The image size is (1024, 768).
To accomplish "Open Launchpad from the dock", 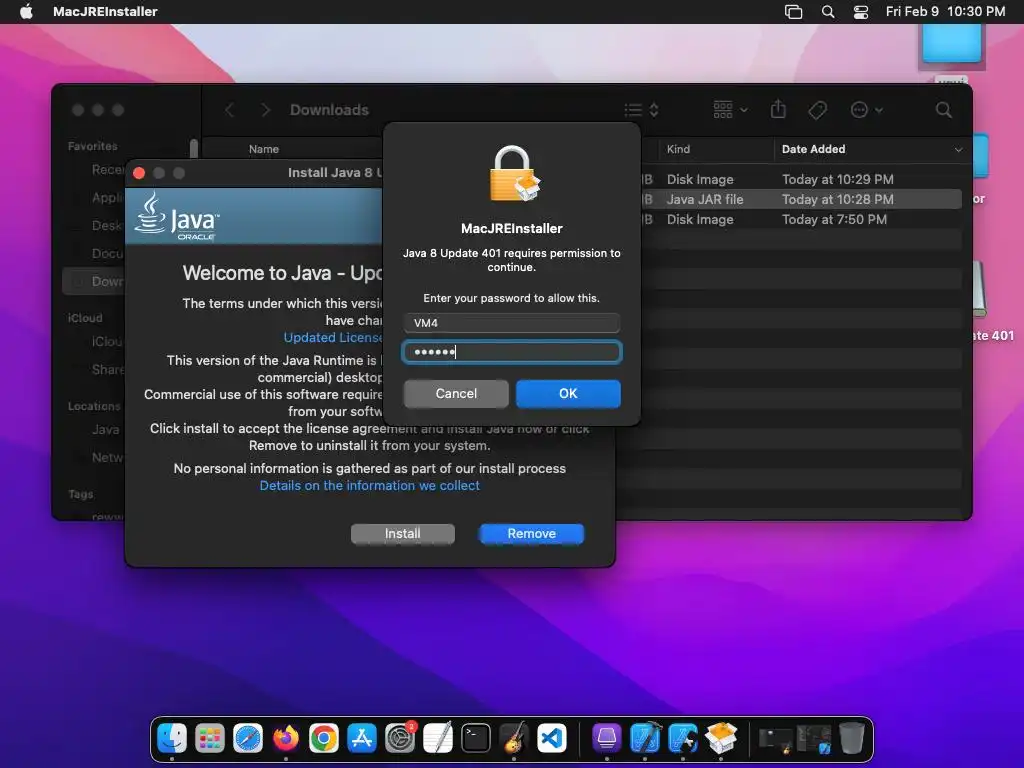I will (x=210, y=739).
